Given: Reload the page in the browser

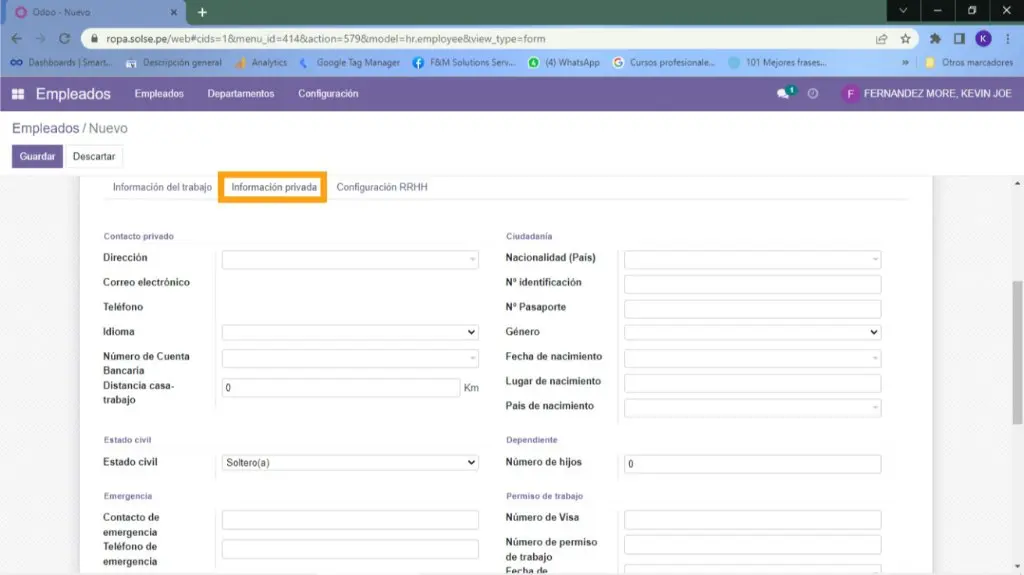Looking at the screenshot, I should 65,39.
